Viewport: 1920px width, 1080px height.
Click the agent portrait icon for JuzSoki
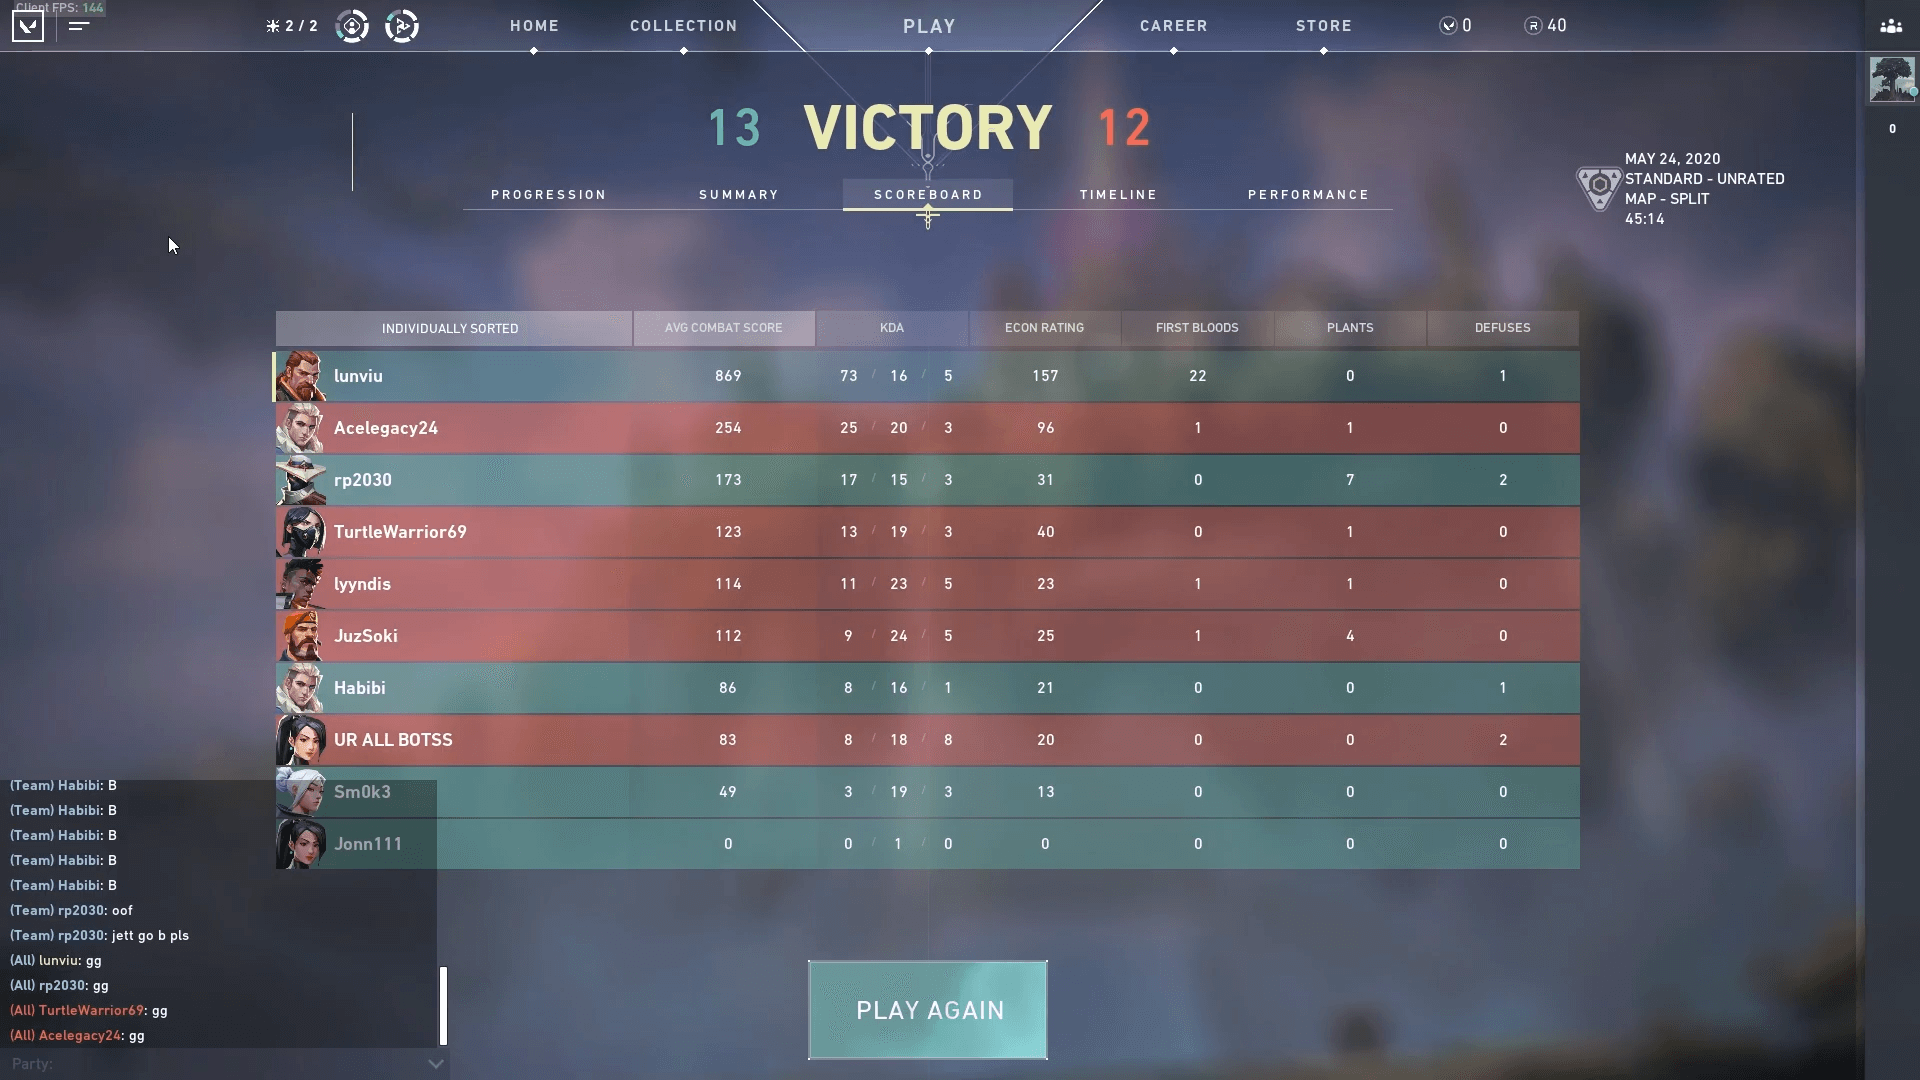coord(301,636)
